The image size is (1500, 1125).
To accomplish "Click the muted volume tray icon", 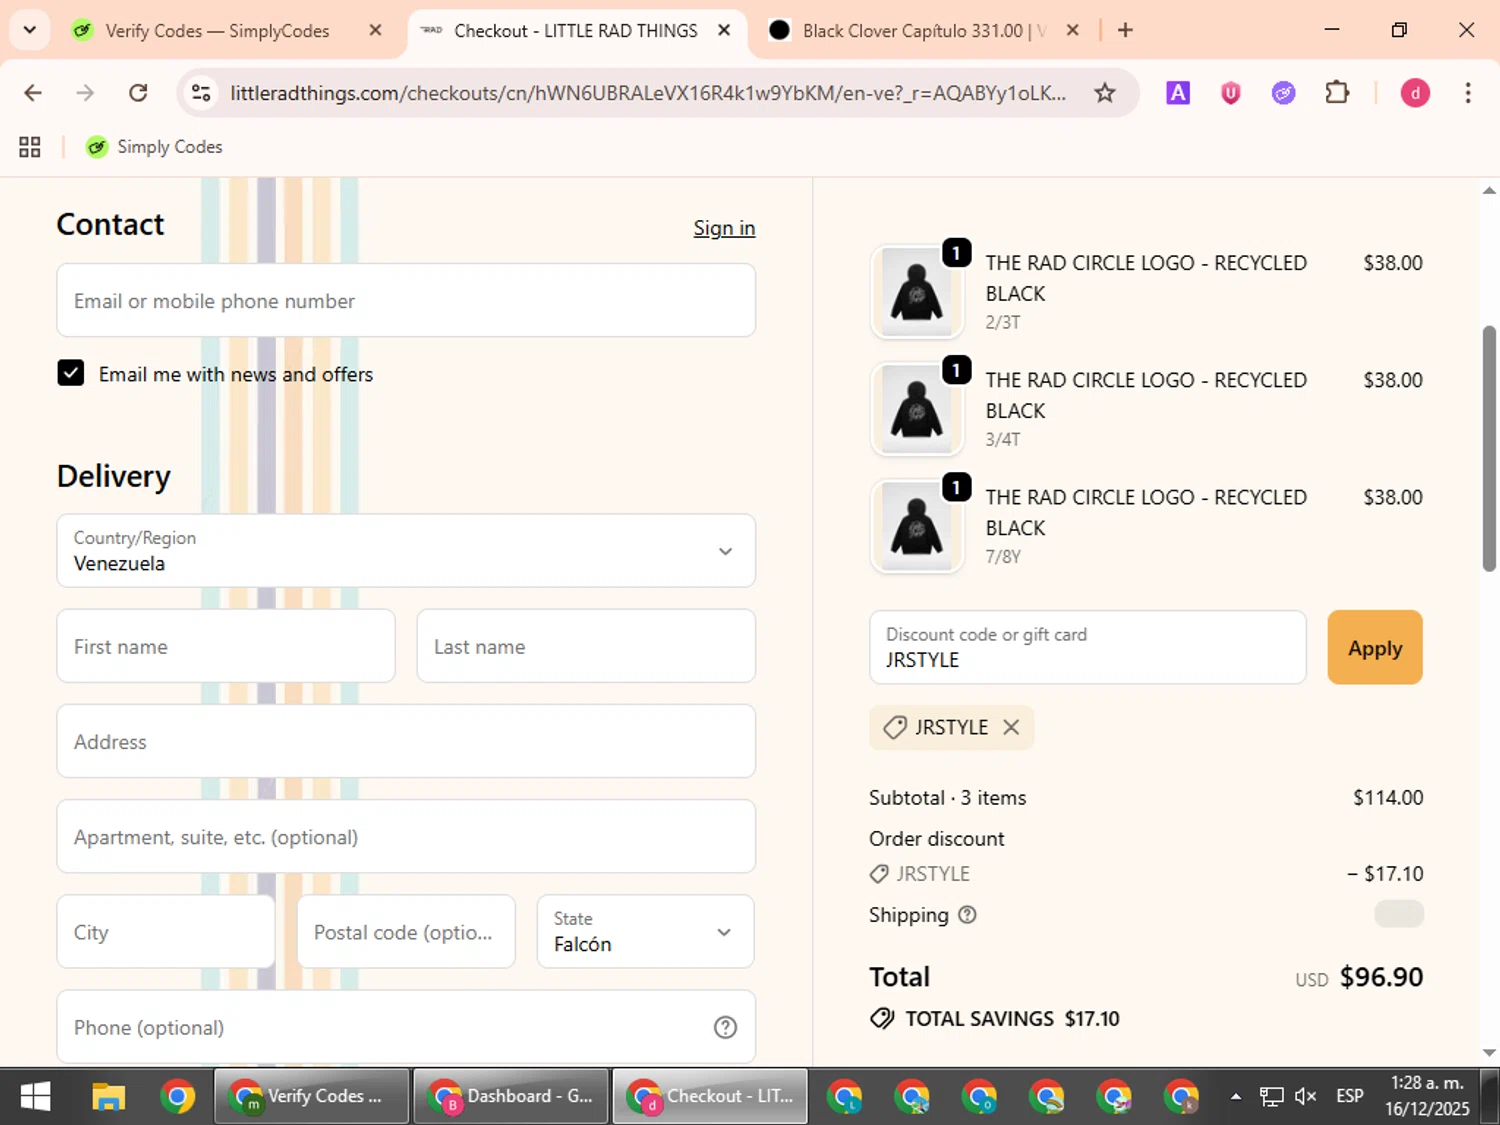I will (1305, 1096).
